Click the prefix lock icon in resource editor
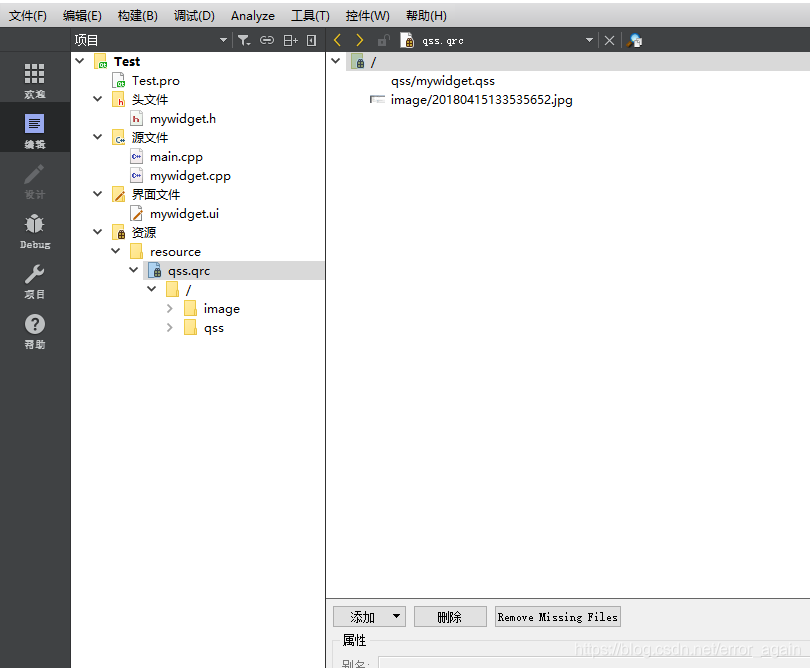Image resolution: width=810 pixels, height=668 pixels. [x=358, y=61]
